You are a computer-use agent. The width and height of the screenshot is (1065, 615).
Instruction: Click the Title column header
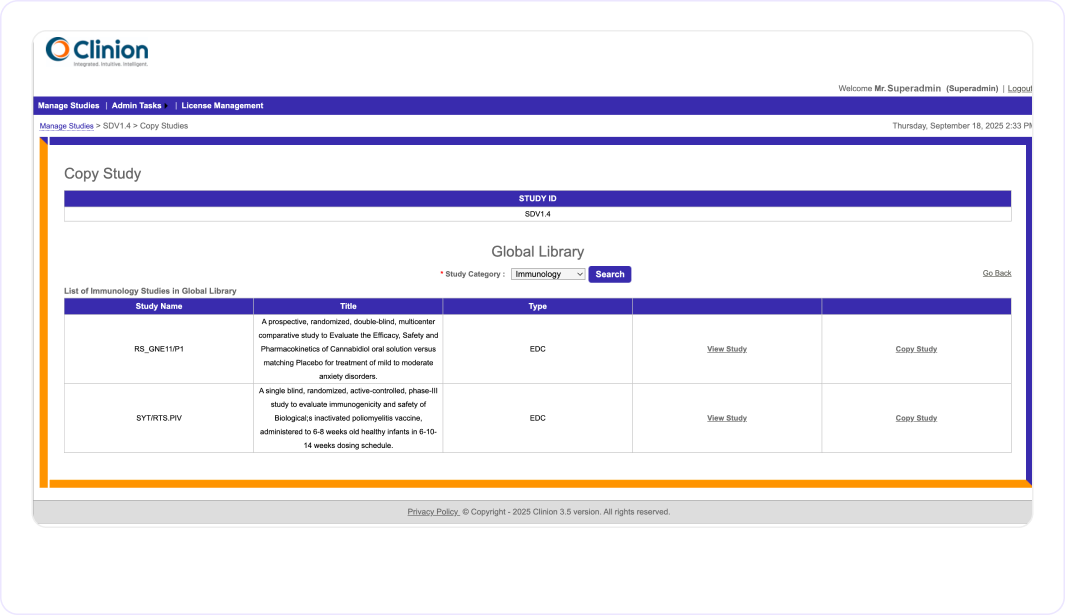347,306
